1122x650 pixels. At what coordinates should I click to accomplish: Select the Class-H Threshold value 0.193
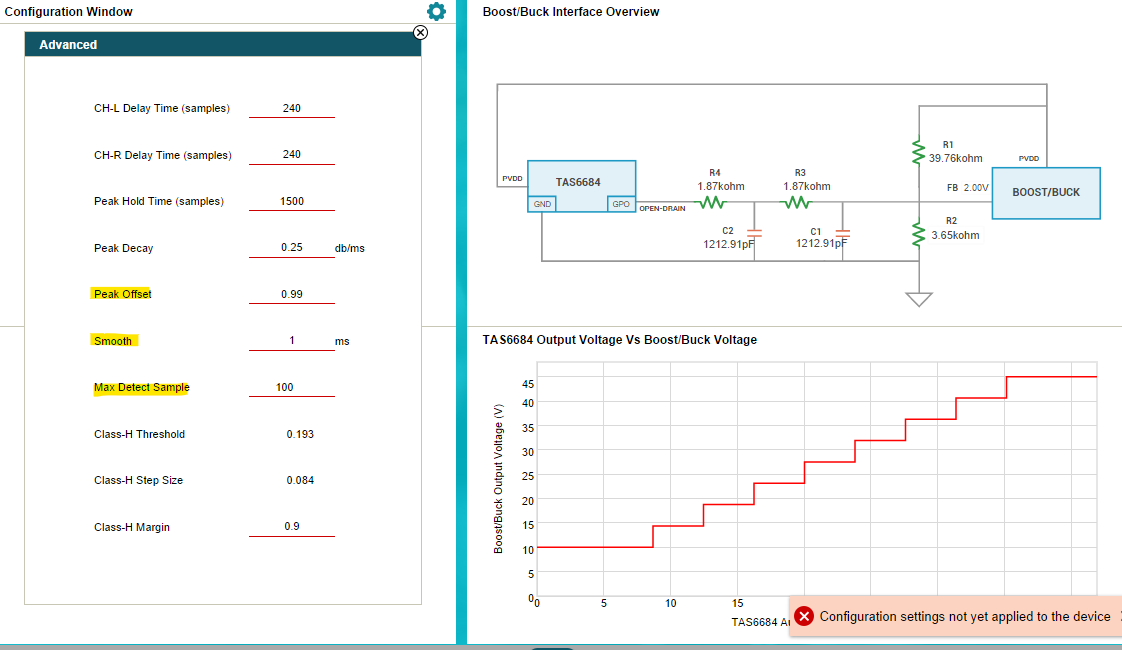point(300,434)
